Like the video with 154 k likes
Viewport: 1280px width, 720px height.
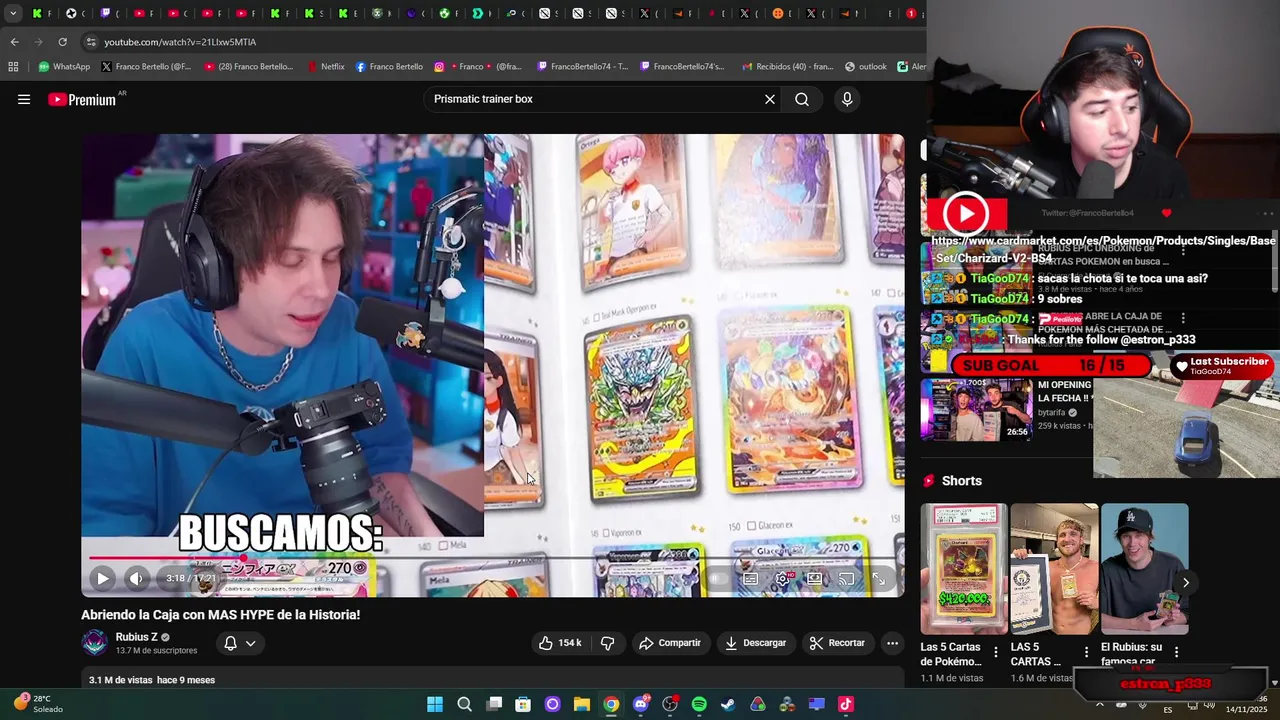pyautogui.click(x=560, y=643)
